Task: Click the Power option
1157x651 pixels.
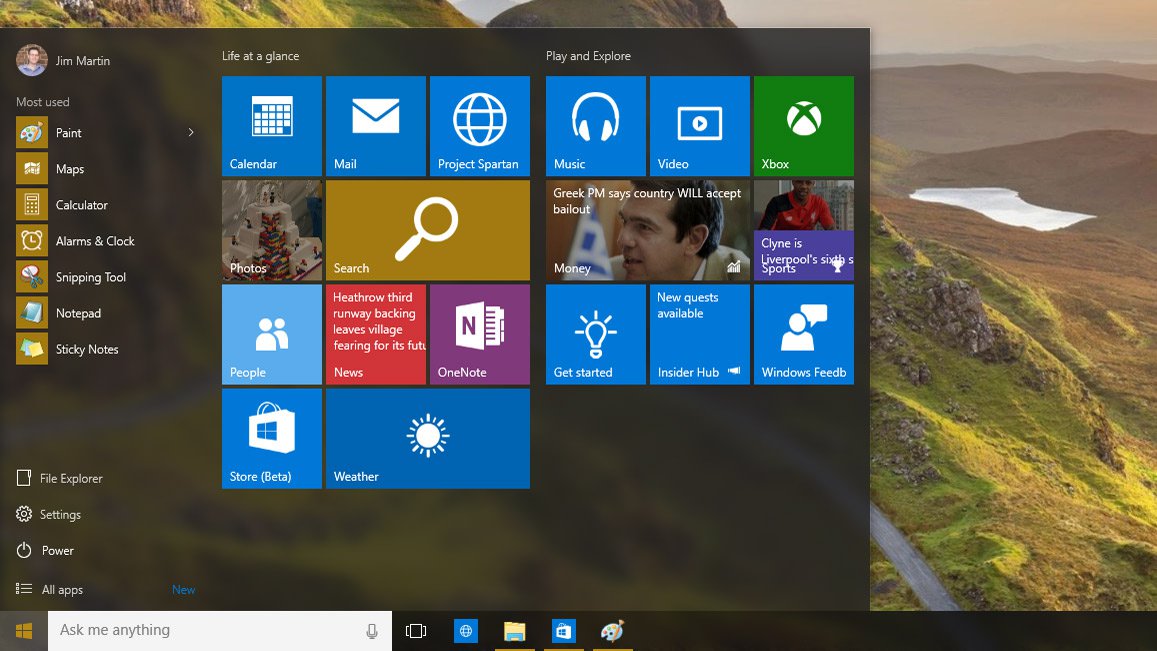Action: coord(45,551)
